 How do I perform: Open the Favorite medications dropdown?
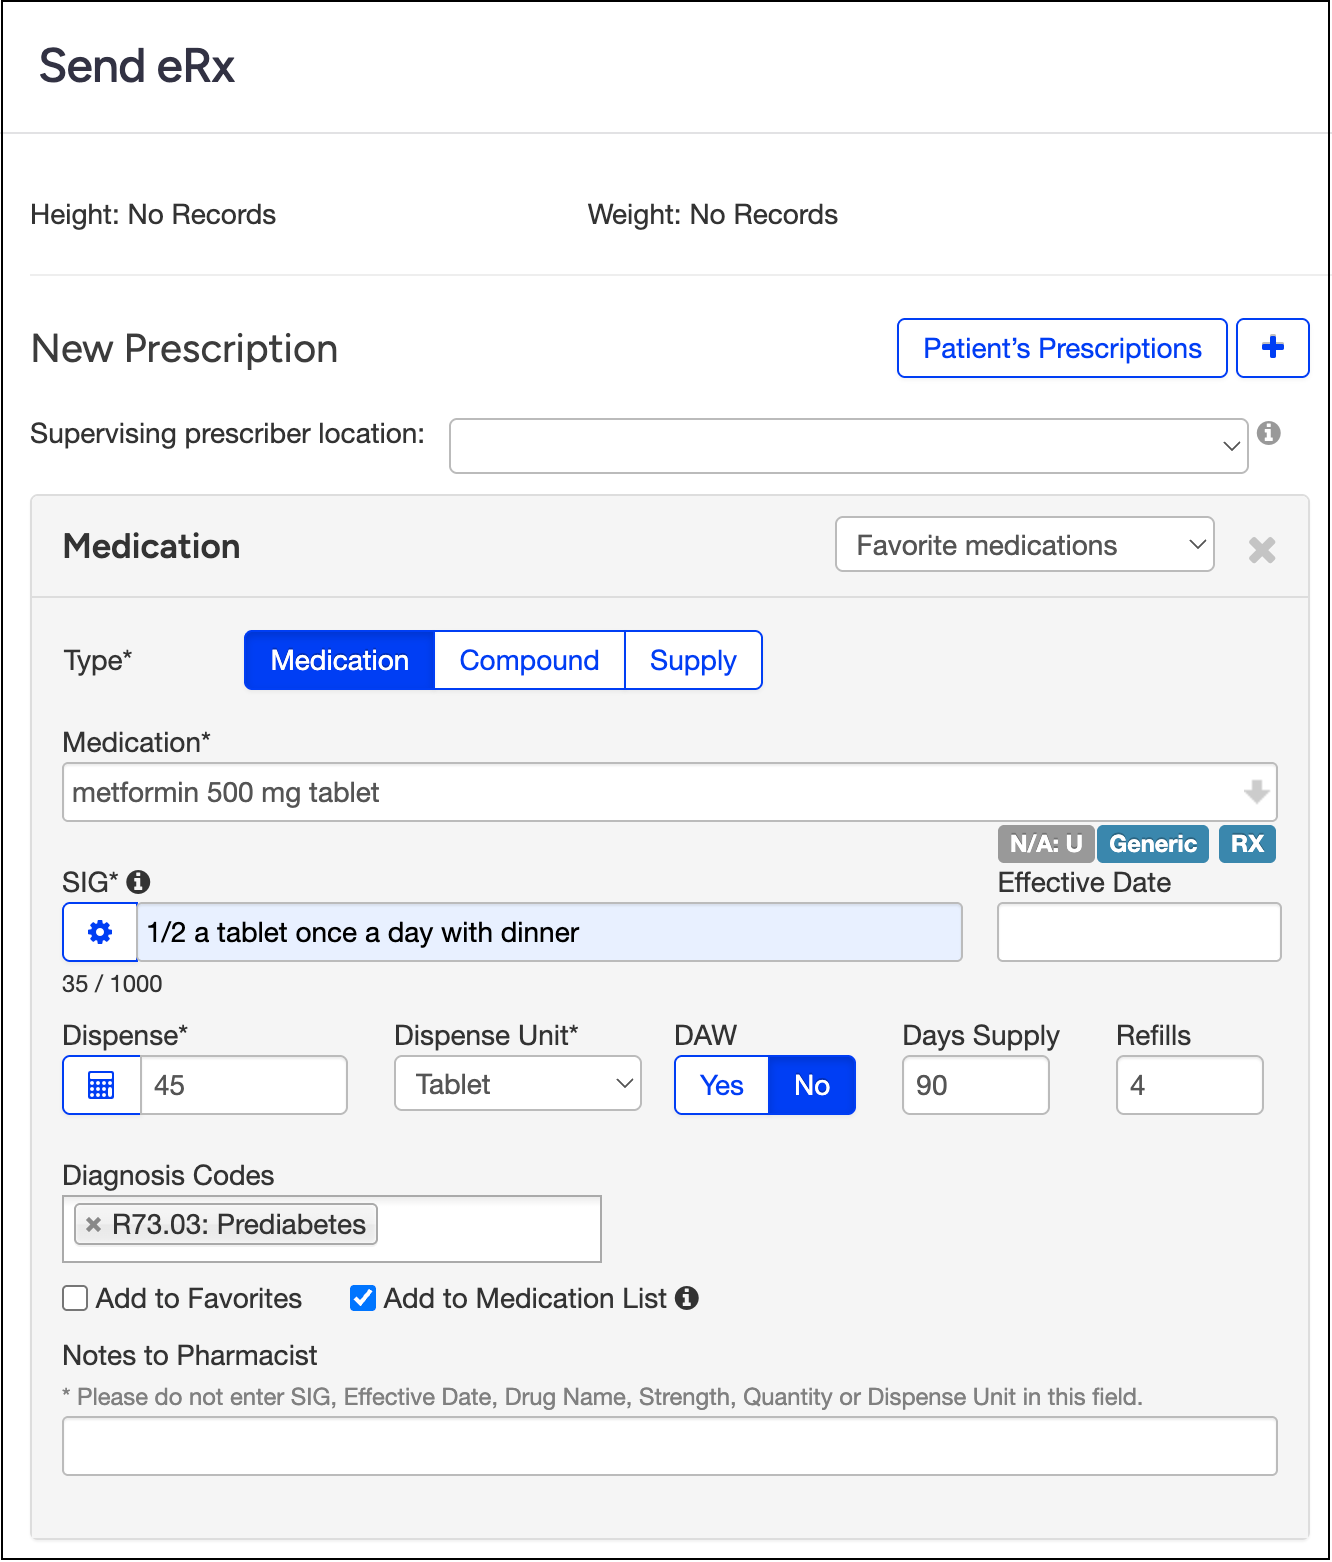pos(1024,545)
